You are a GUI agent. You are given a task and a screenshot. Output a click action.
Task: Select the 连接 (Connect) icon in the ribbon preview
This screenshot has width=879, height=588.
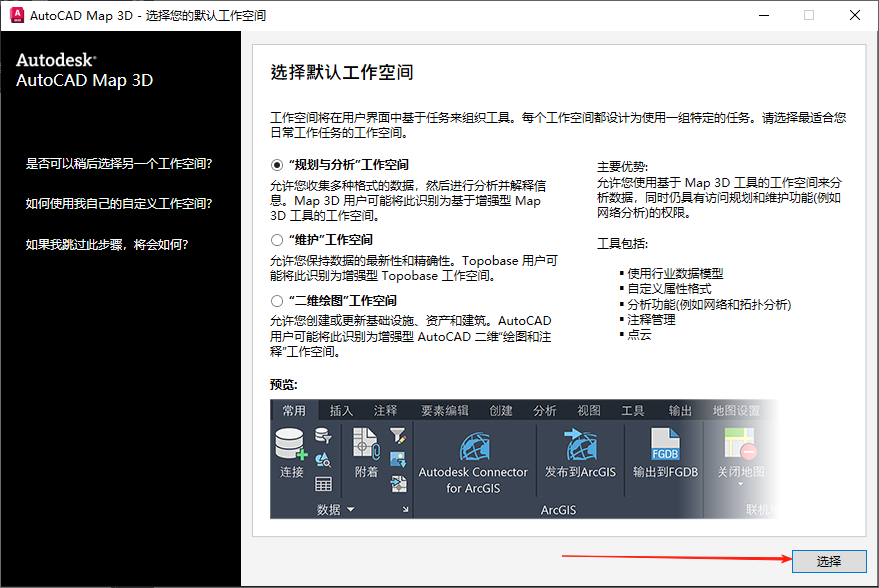pyautogui.click(x=289, y=443)
